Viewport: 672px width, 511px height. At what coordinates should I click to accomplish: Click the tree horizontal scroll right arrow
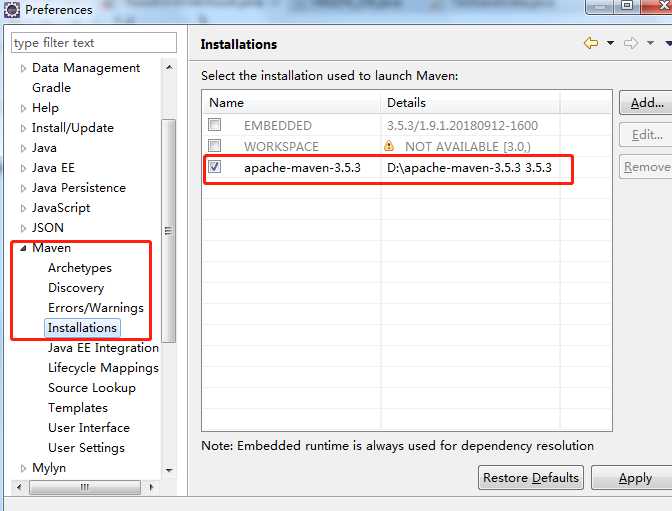point(151,487)
